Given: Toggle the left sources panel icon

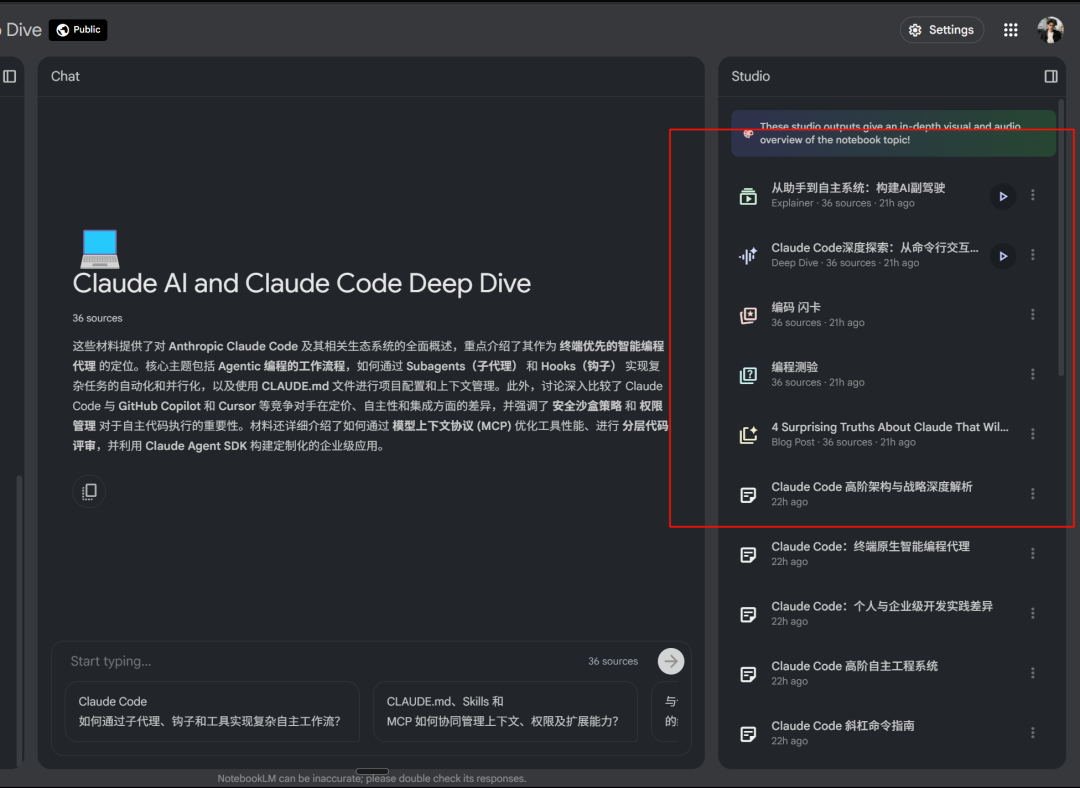Looking at the screenshot, I should 10,76.
